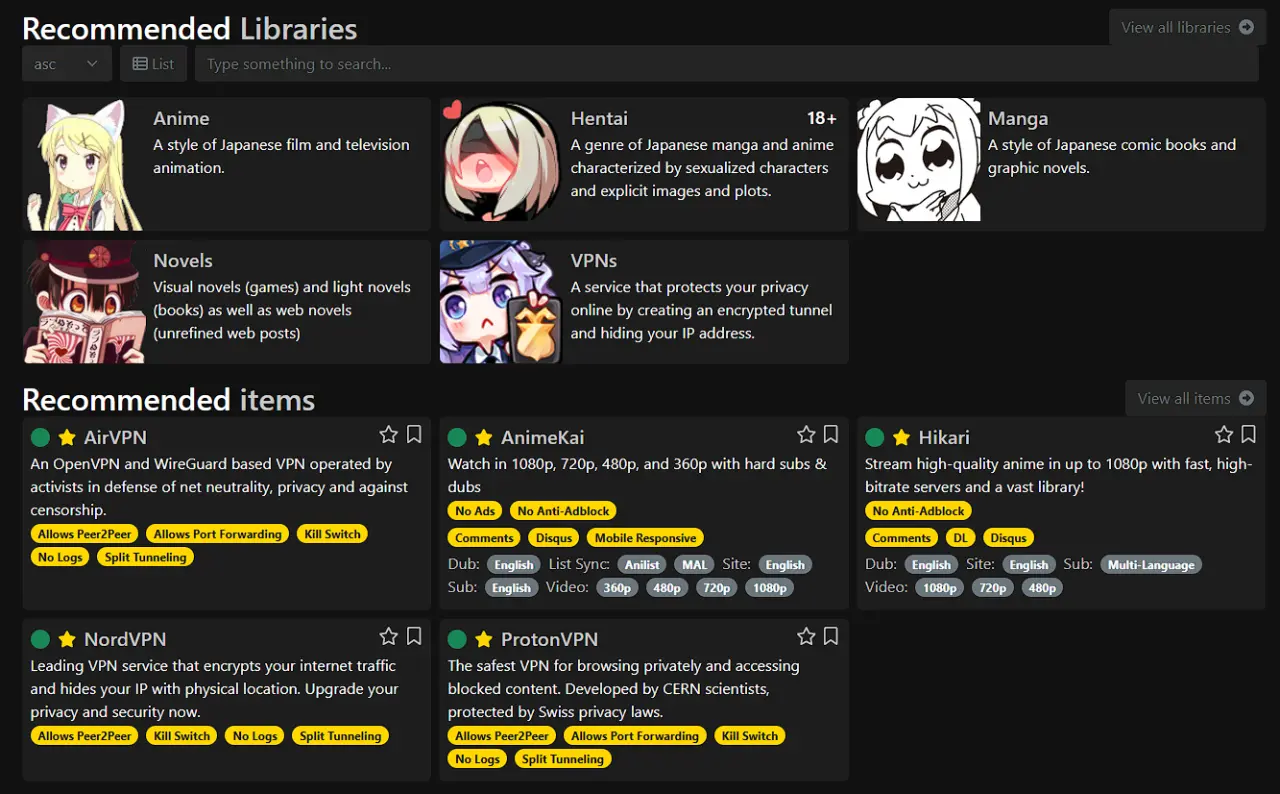The height and width of the screenshot is (794, 1280).
Task: Open the Novels library thumbnail
Action: point(84,302)
